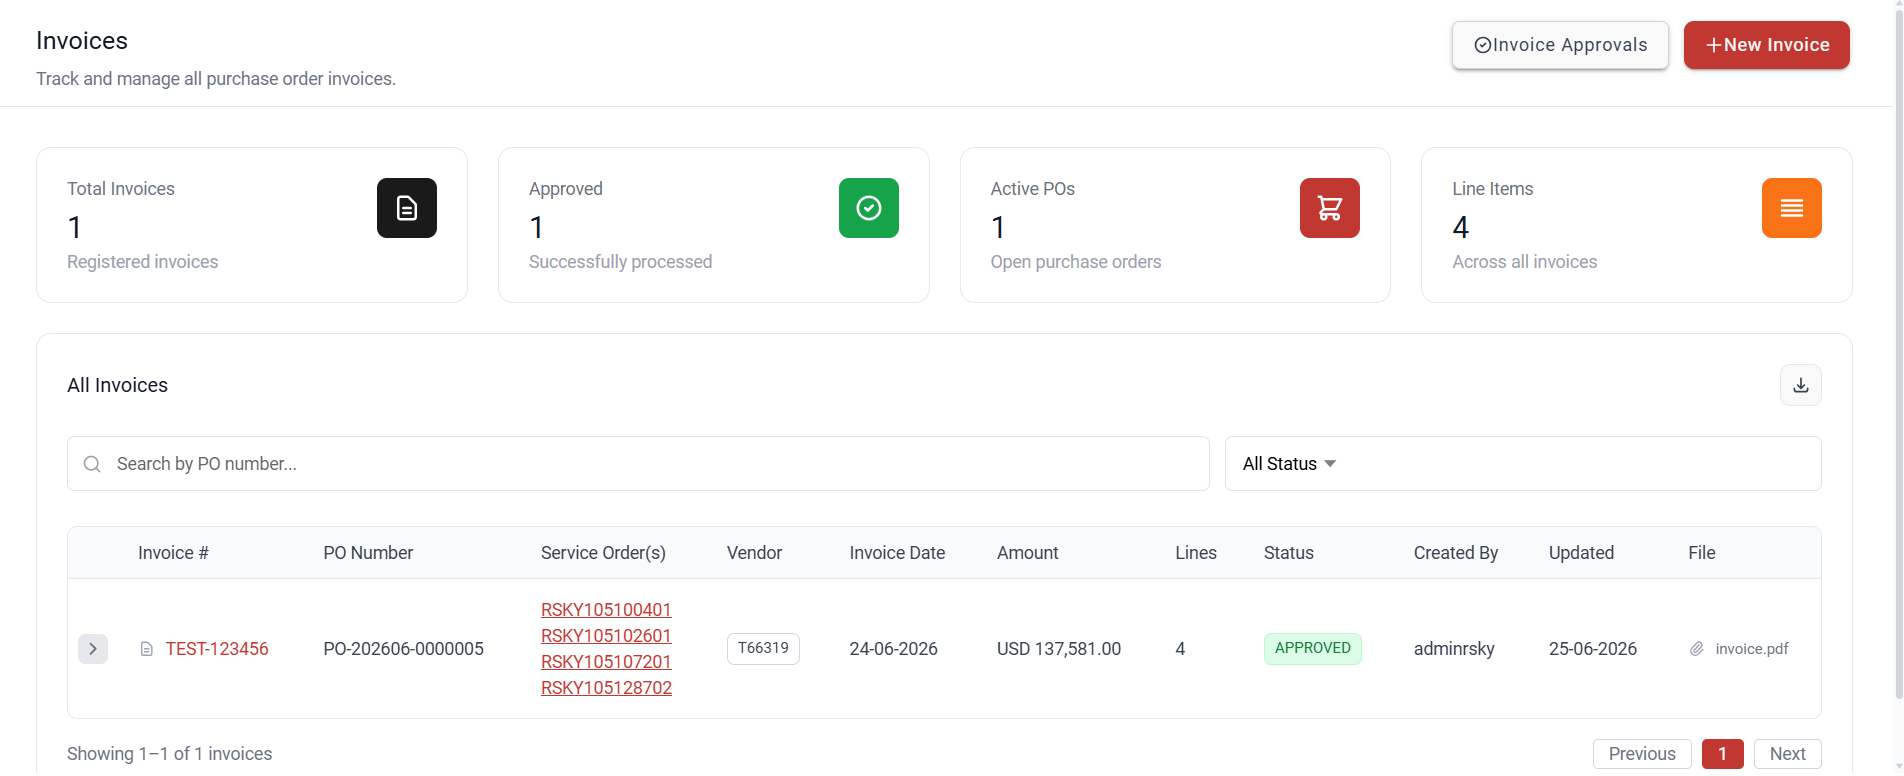Viewport: 1904px width, 776px height.
Task: Open invoice TEST-123456
Action: 217,649
